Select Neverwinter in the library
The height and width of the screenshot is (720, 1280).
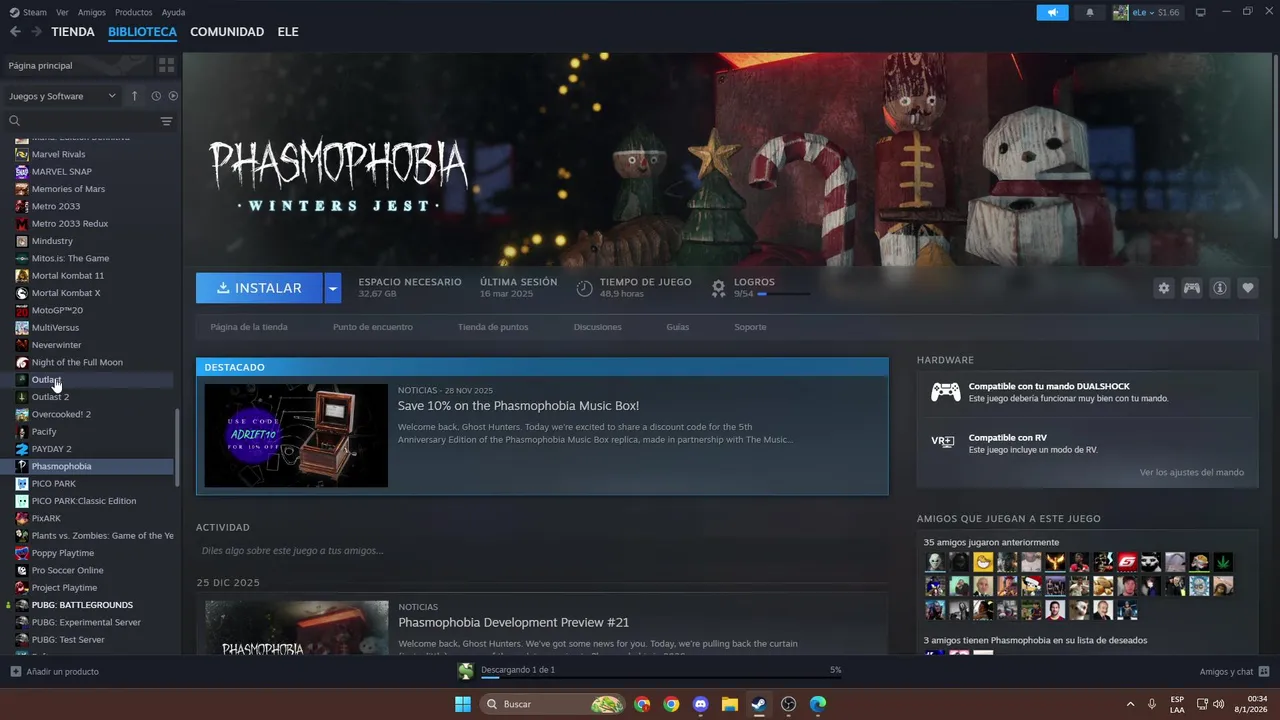click(x=56, y=345)
